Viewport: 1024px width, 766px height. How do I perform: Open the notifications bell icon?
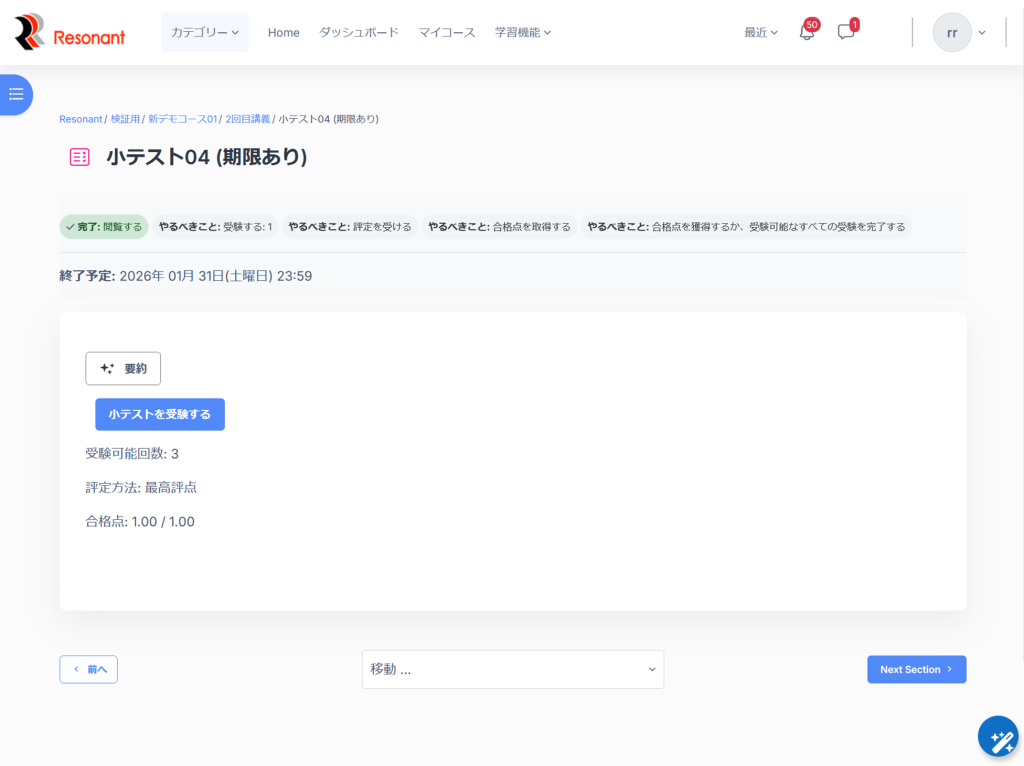[x=807, y=32]
